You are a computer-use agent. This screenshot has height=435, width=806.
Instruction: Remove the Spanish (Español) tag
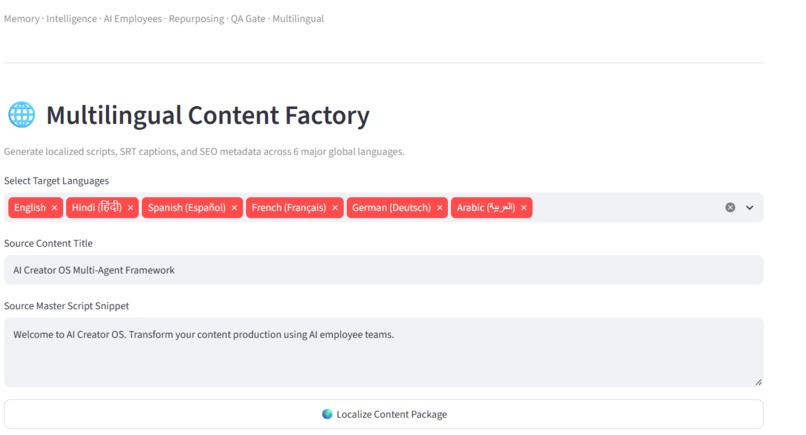pyautogui.click(x=234, y=208)
